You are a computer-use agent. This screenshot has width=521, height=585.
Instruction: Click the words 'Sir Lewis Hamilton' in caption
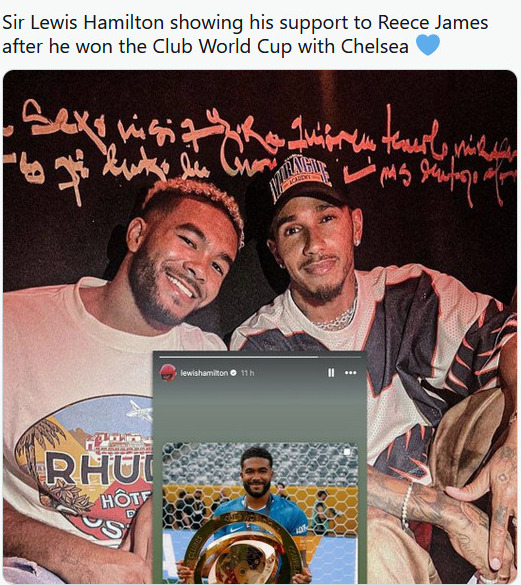pyautogui.click(x=83, y=22)
